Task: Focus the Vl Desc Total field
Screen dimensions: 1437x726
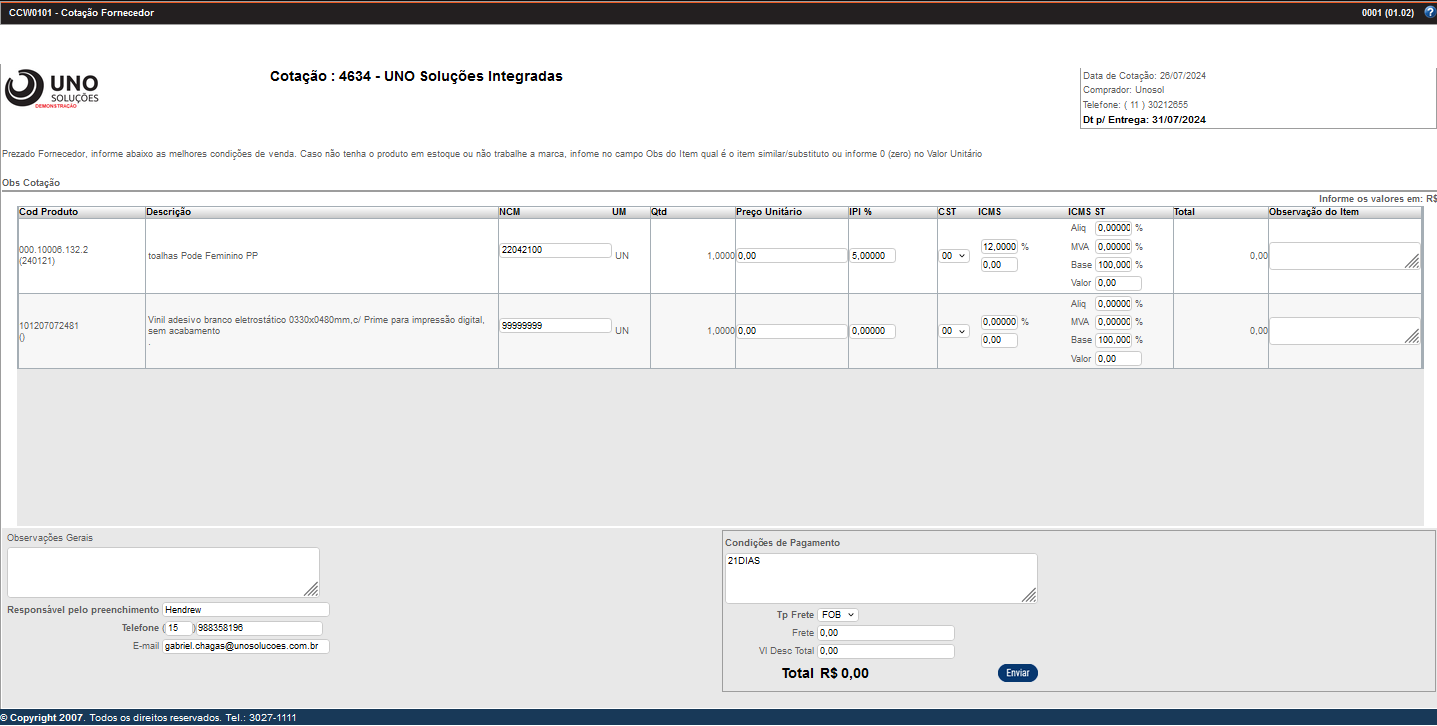Action: click(885, 652)
